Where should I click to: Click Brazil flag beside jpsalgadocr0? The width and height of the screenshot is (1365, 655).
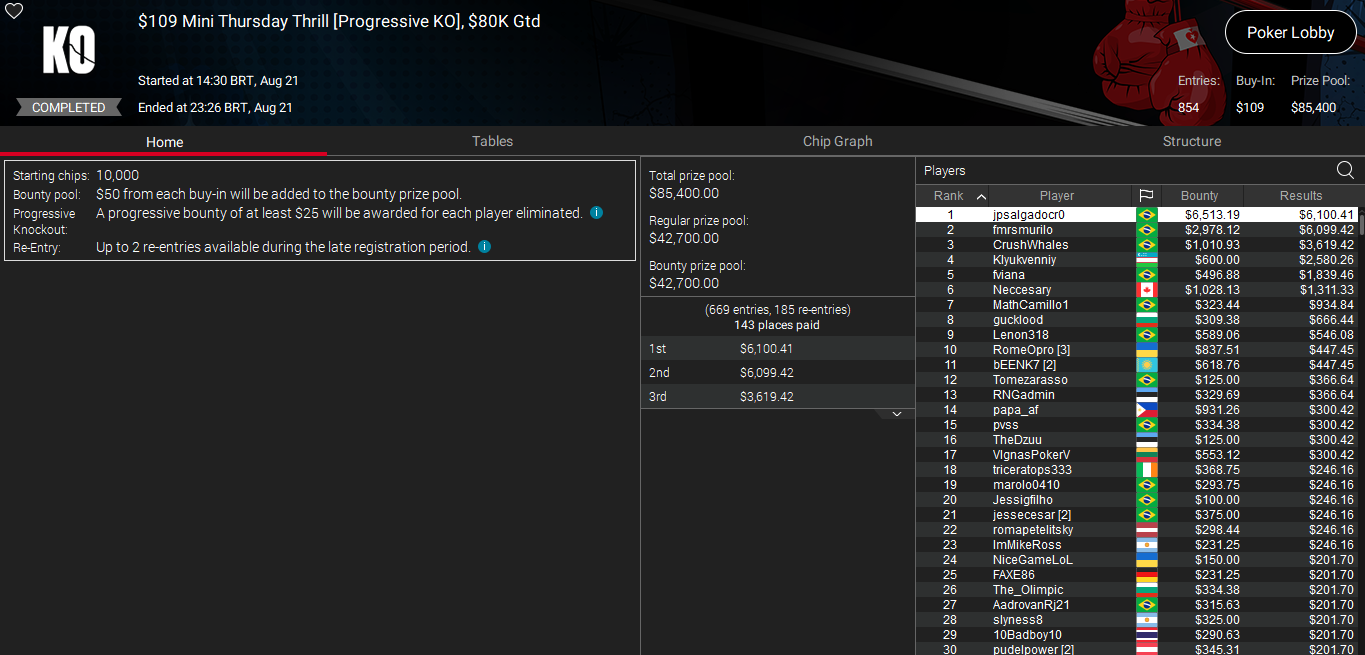(x=1147, y=215)
